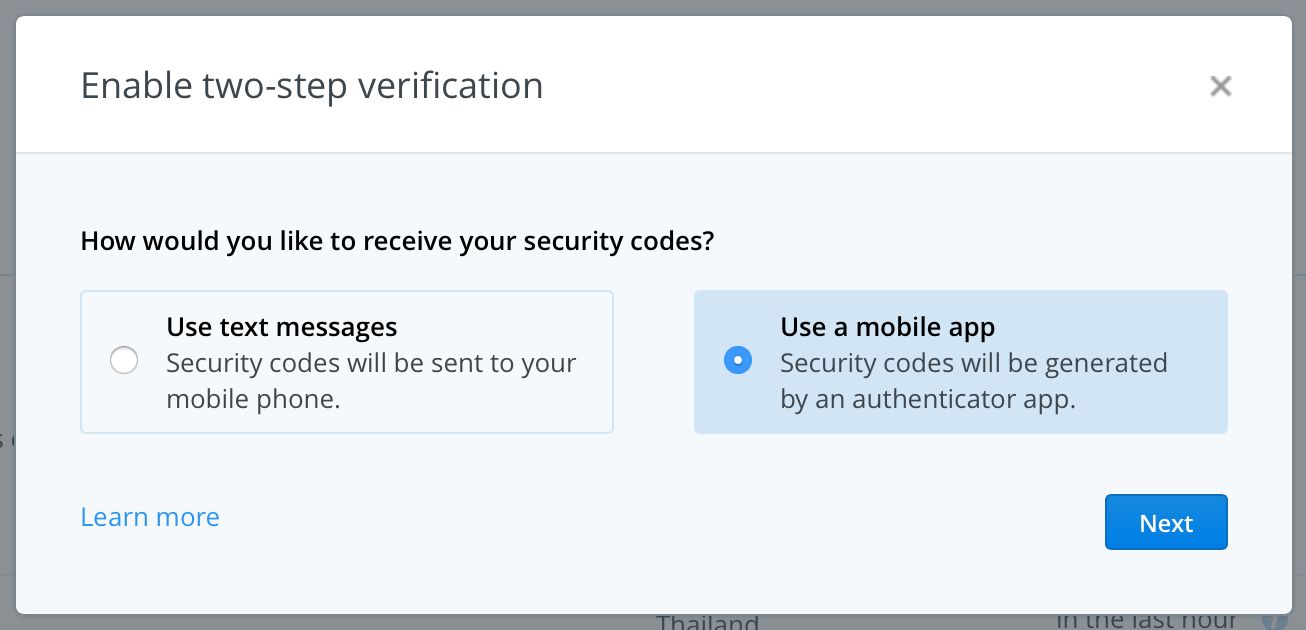Click the "Use a mobile app" heading
Screen dimensions: 1306x630
coord(887,327)
